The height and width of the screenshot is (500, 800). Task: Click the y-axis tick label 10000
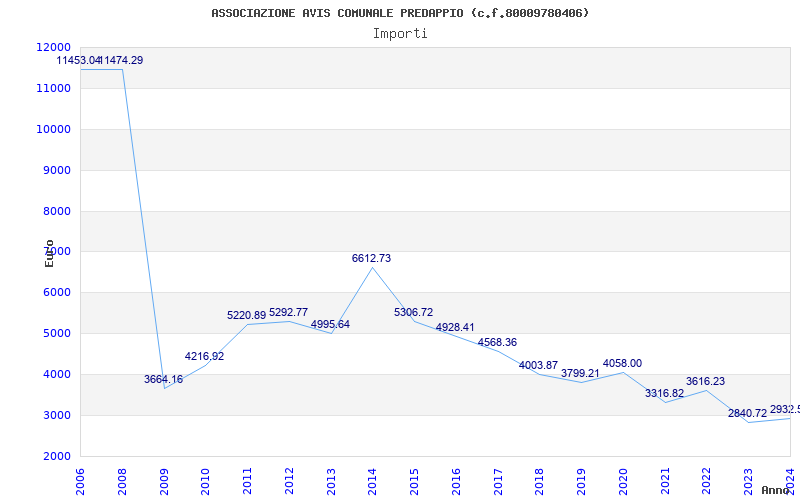[x=54, y=129]
